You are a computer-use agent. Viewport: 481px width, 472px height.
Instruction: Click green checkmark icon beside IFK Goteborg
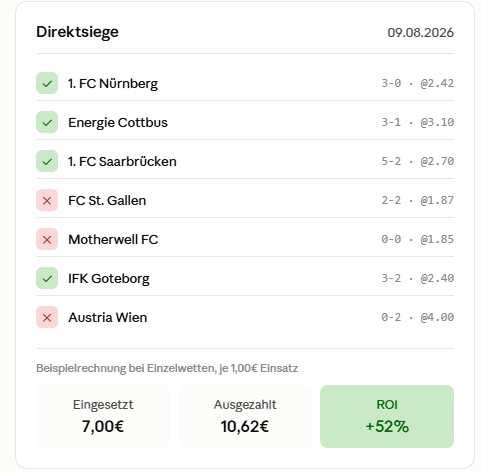click(x=47, y=278)
